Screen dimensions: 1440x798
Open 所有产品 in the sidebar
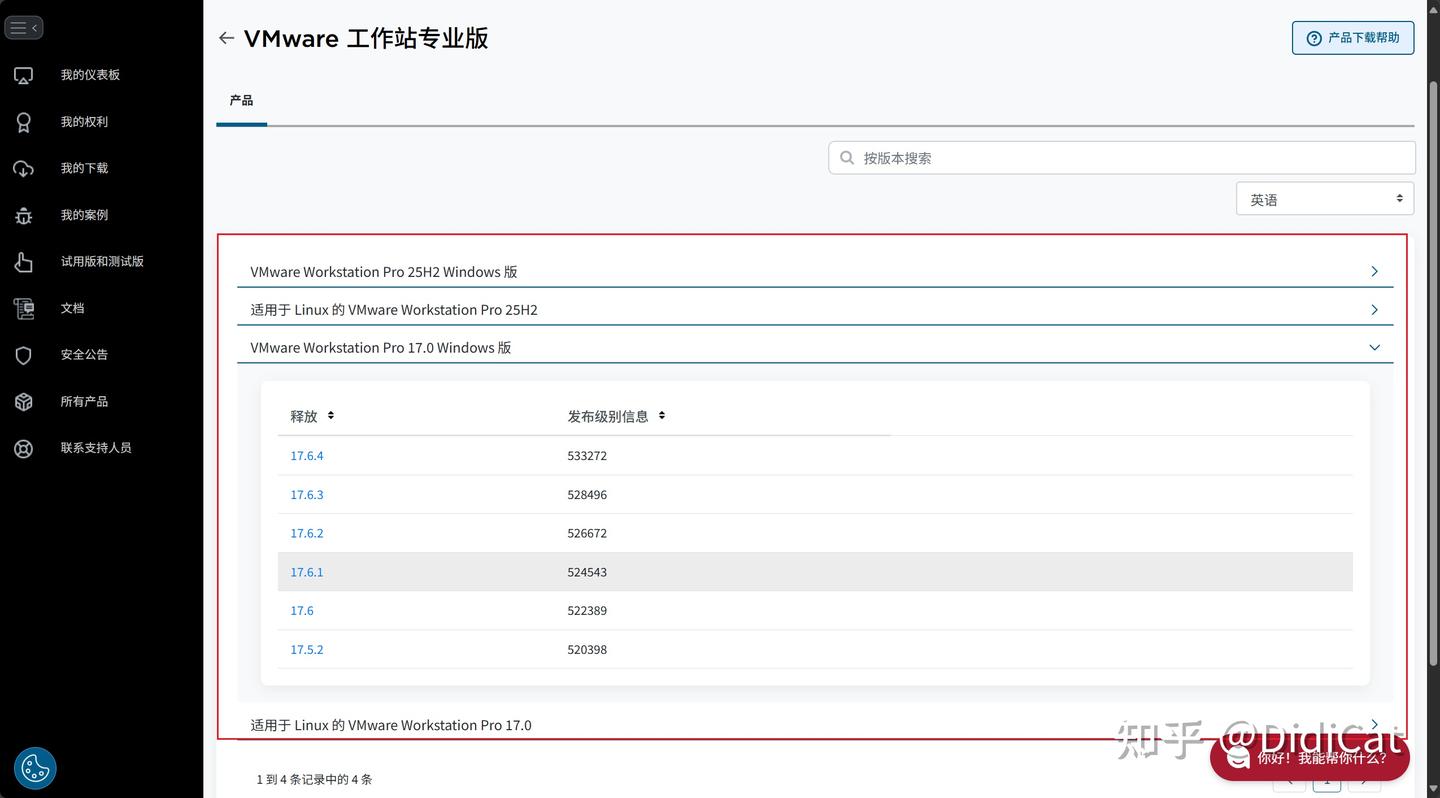click(84, 401)
